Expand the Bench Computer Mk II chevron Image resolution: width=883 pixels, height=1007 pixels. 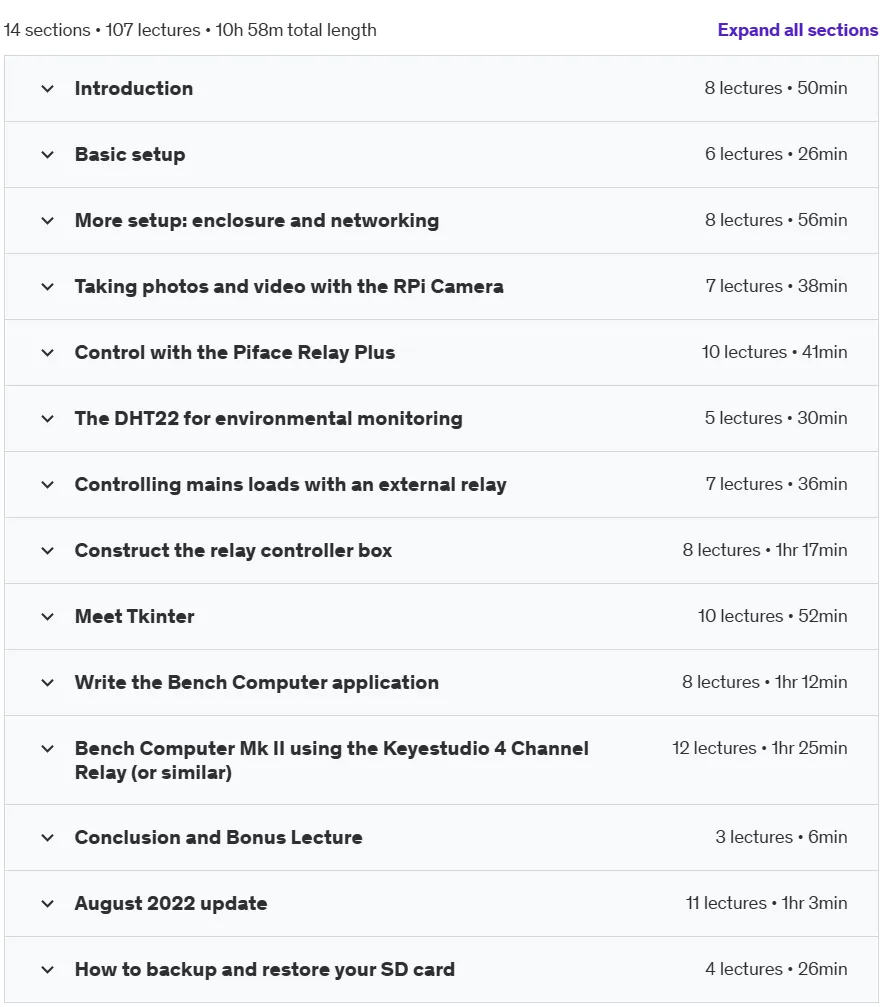48,749
